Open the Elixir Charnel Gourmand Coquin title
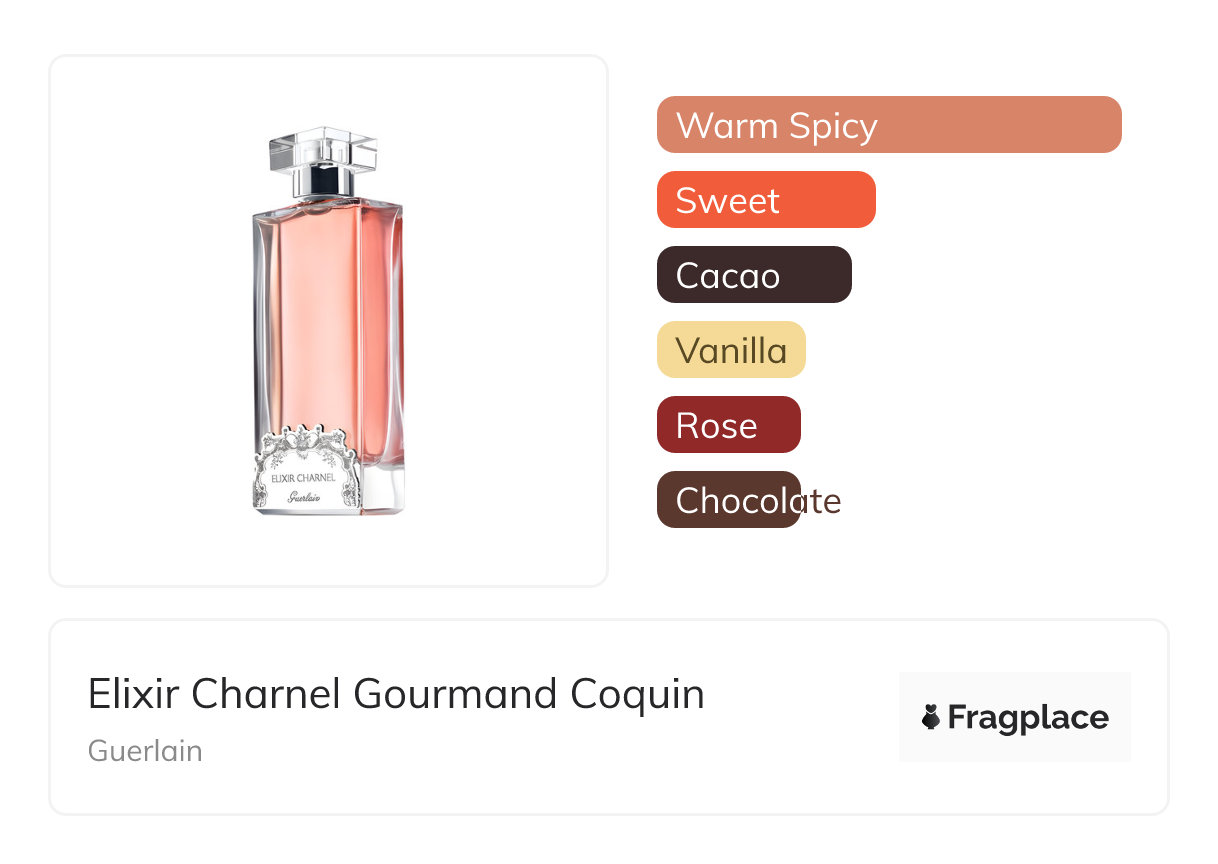Screen dimensions: 1218x864 [396, 694]
